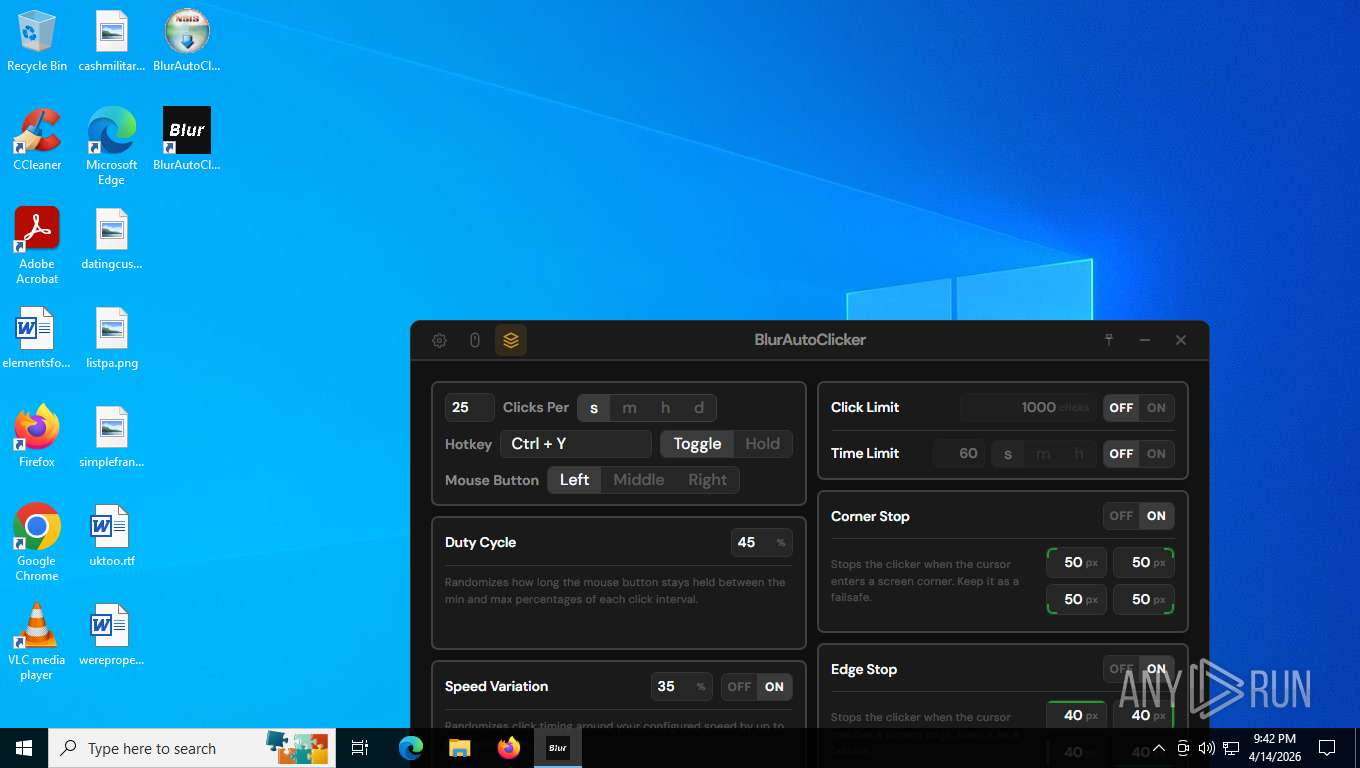Viewport: 1360px width, 768px height.
Task: Open Task View from taskbar
Action: [x=360, y=748]
